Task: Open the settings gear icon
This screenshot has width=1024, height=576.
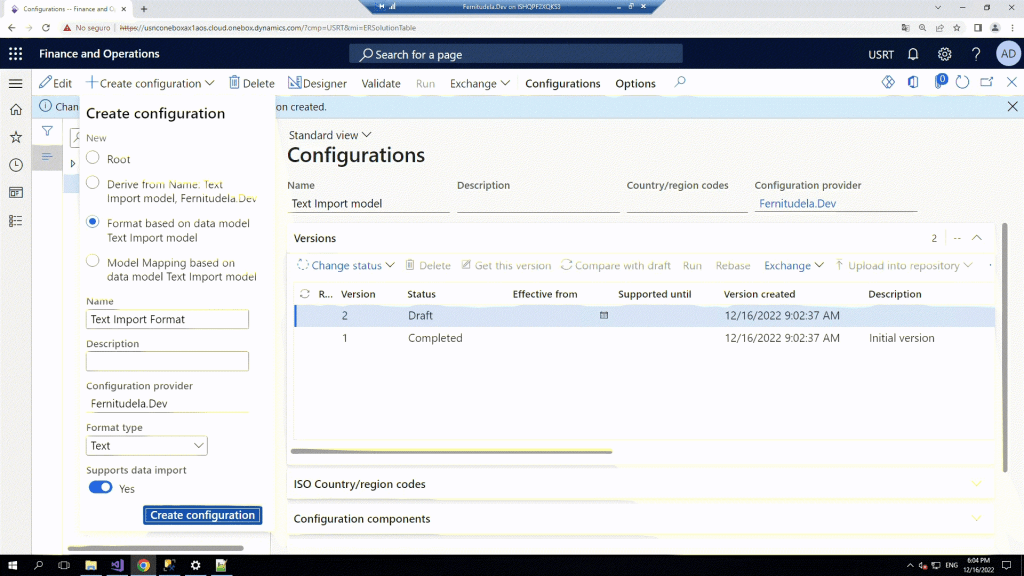Action: (x=944, y=54)
